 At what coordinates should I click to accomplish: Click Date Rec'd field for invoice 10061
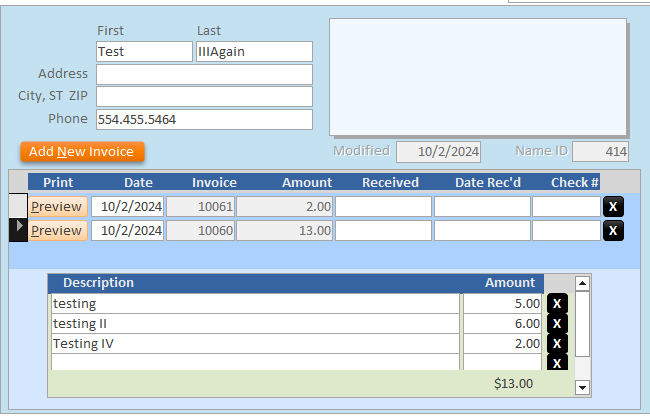pyautogui.click(x=482, y=207)
